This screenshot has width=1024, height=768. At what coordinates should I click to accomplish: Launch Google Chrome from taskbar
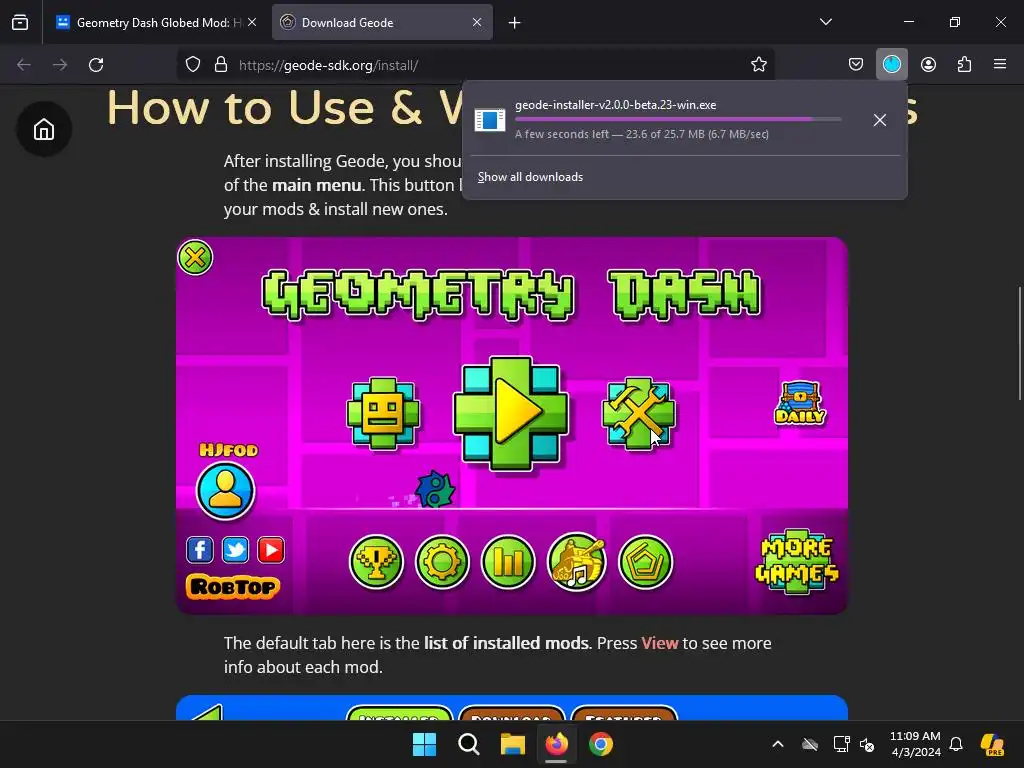(601, 744)
